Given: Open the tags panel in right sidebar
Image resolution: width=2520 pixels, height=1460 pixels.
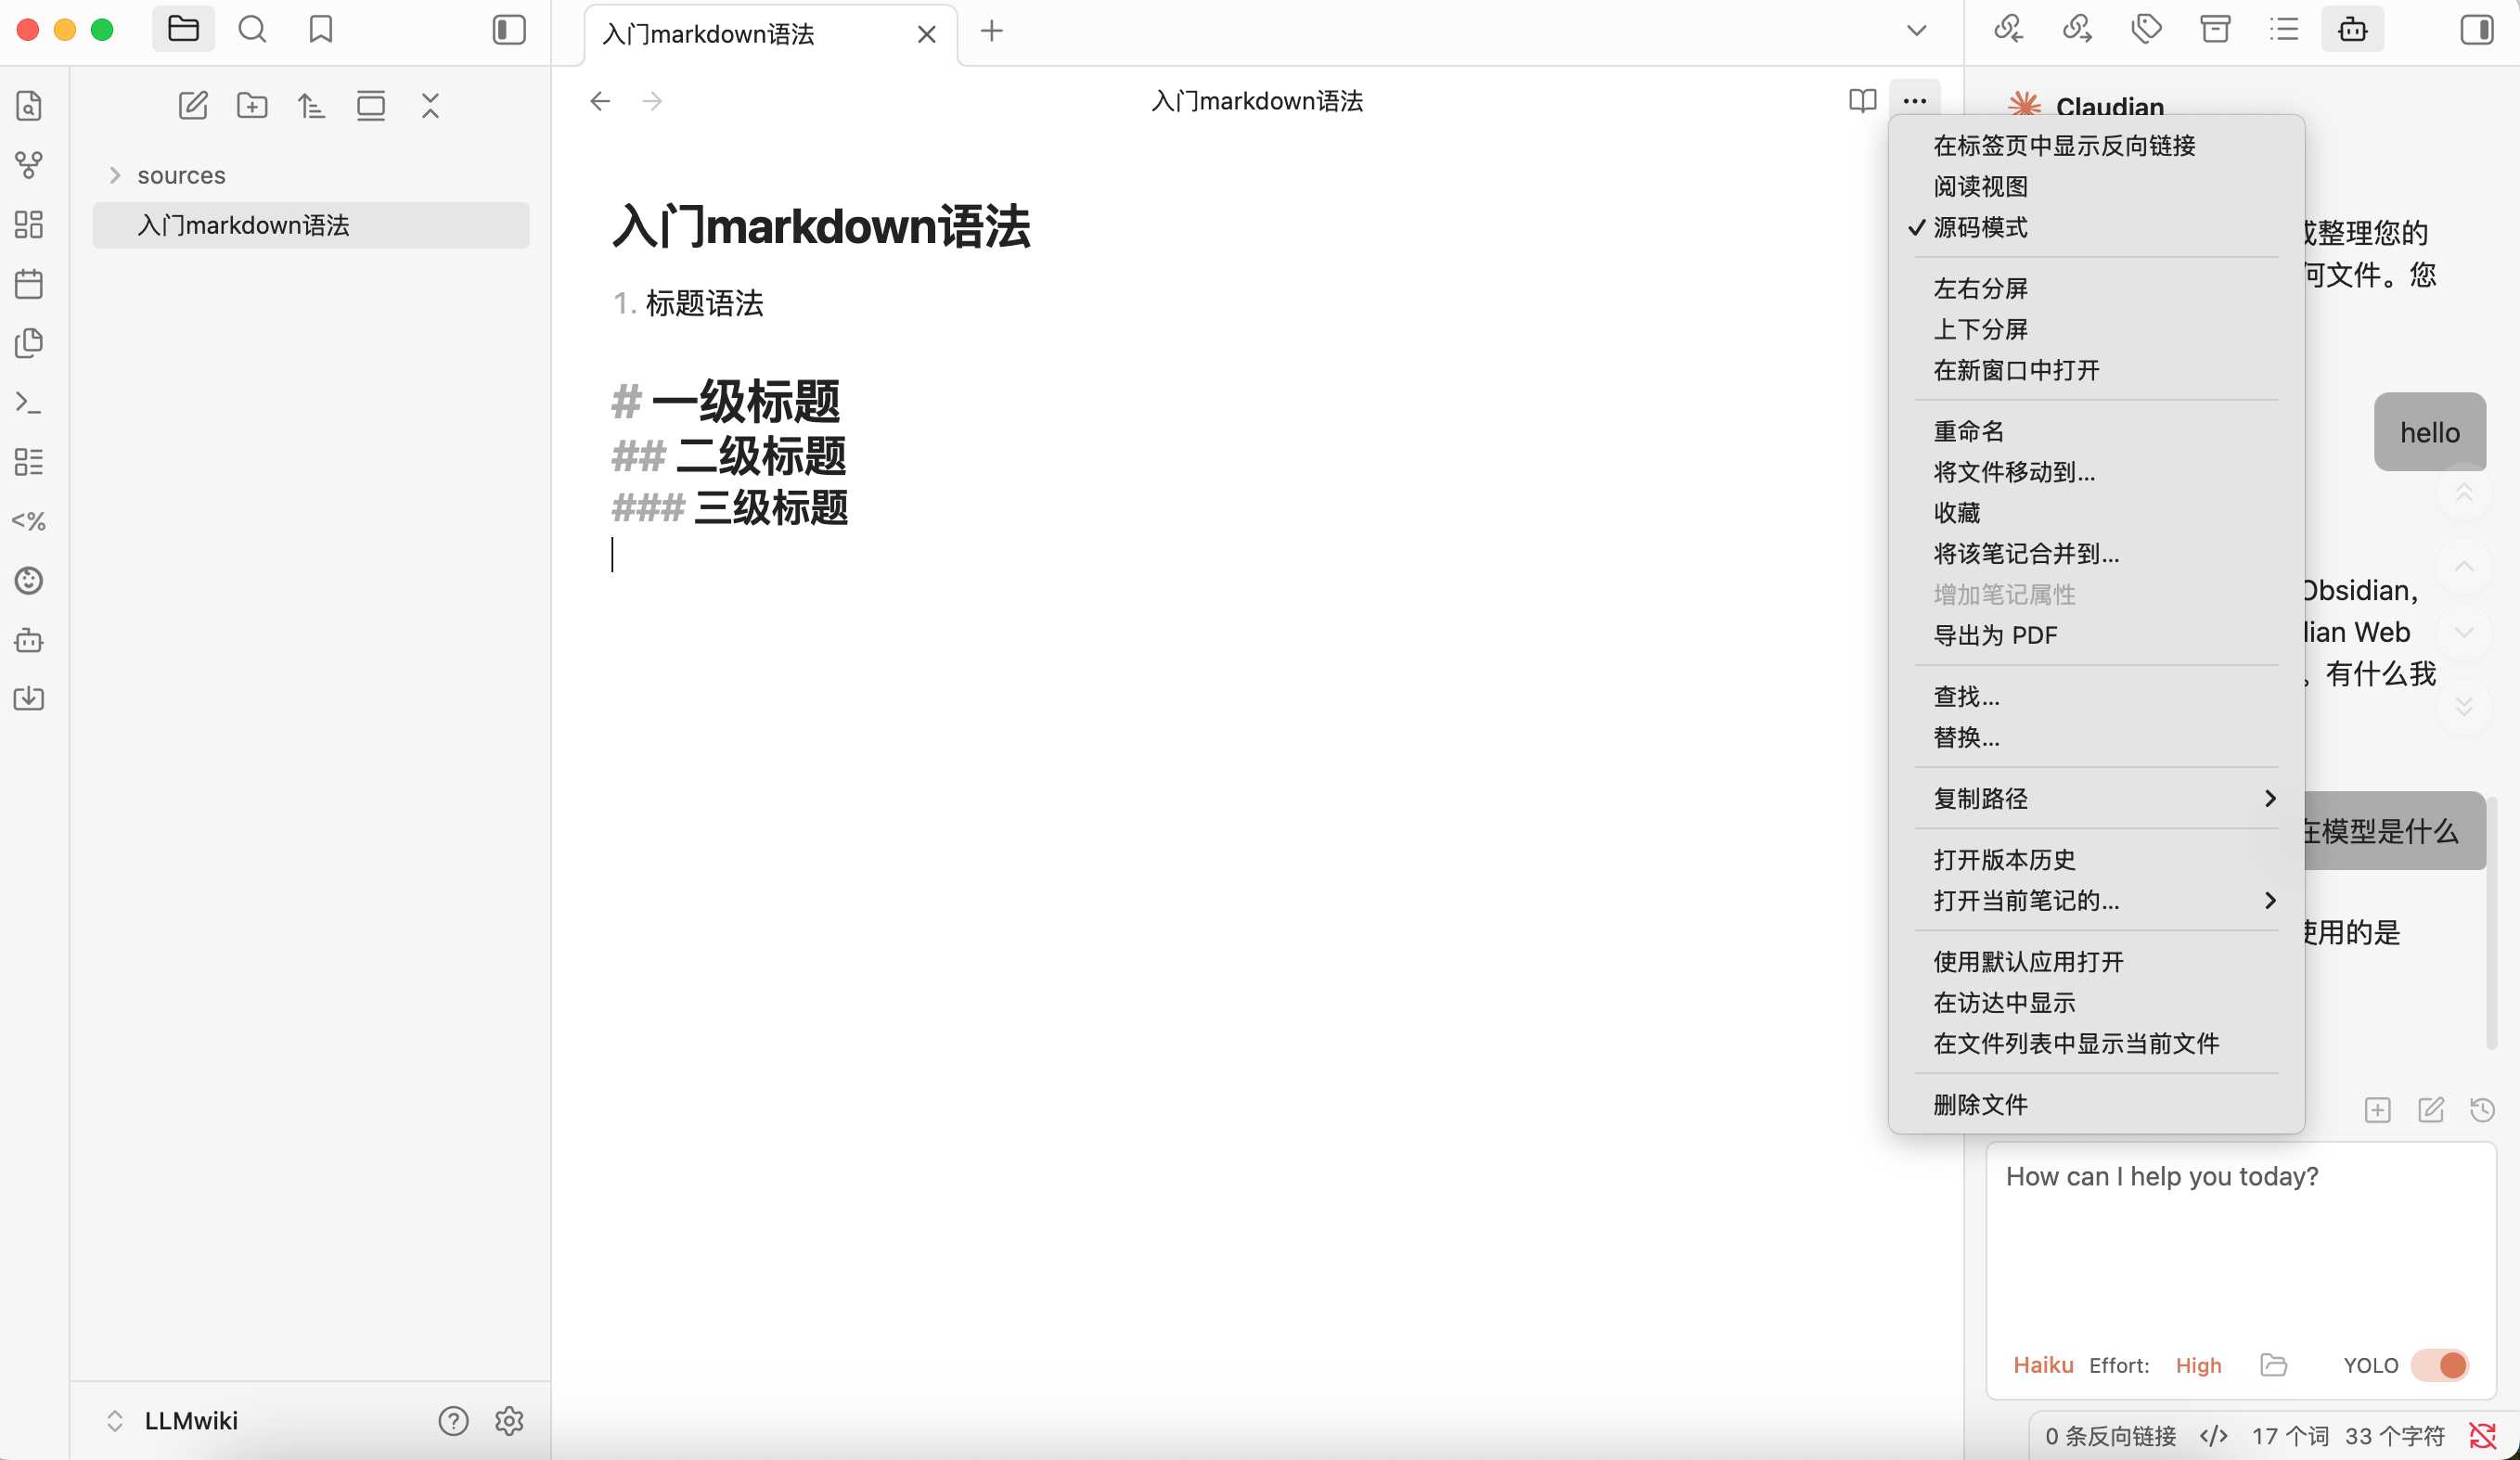Looking at the screenshot, I should coord(2146,30).
